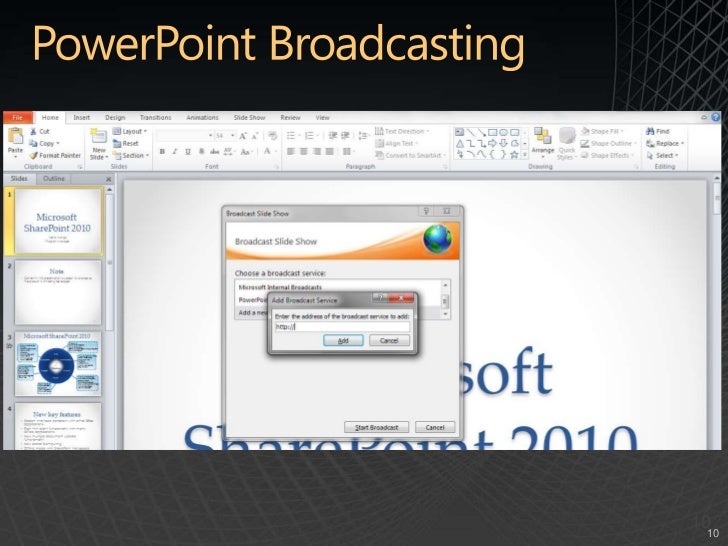
Task: Open the Shape Fill dropdown
Action: (x=602, y=131)
